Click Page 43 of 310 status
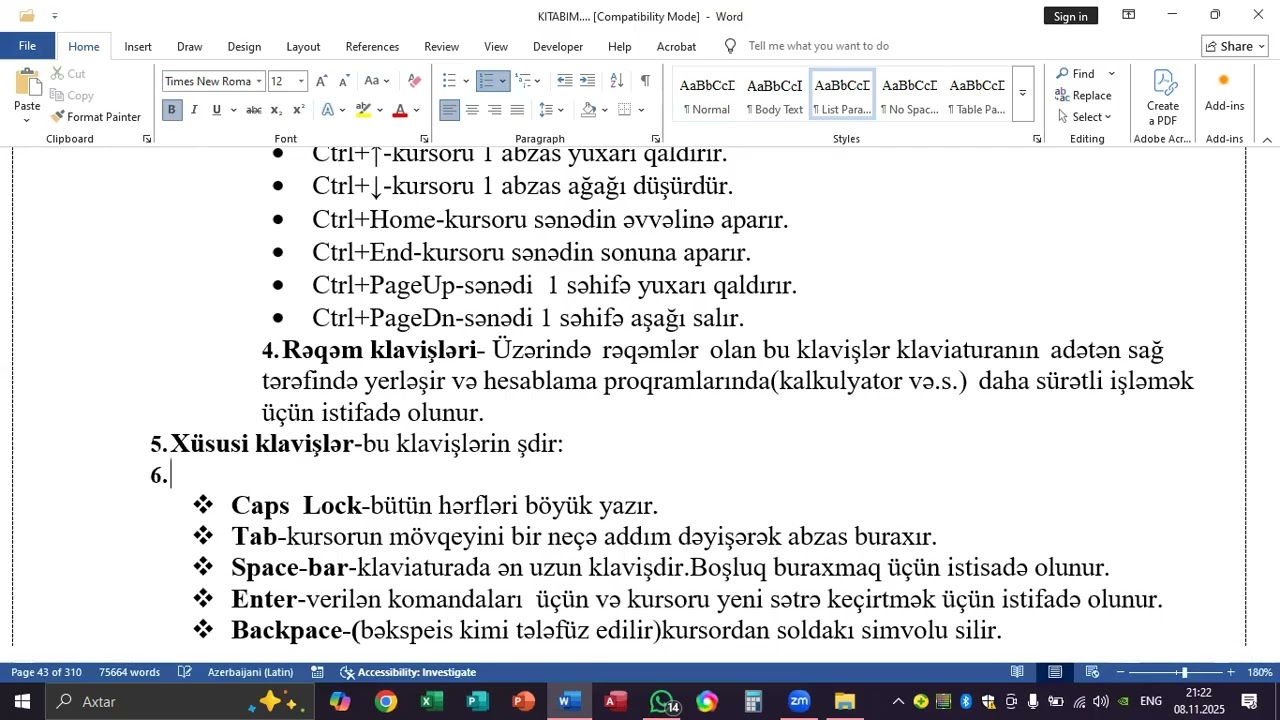This screenshot has height=720, width=1280. click(x=46, y=672)
